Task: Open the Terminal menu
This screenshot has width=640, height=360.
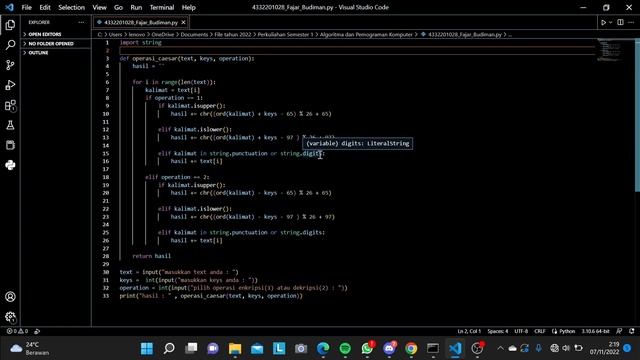Action: pyautogui.click(x=162, y=7)
